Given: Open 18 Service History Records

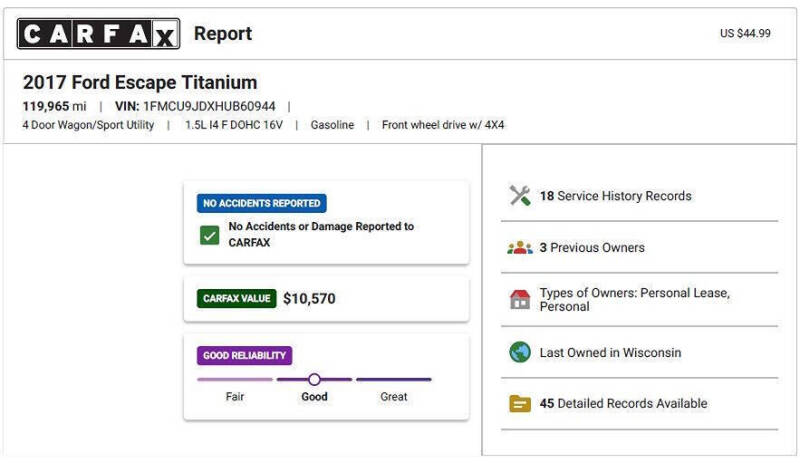Looking at the screenshot, I should (639, 196).
